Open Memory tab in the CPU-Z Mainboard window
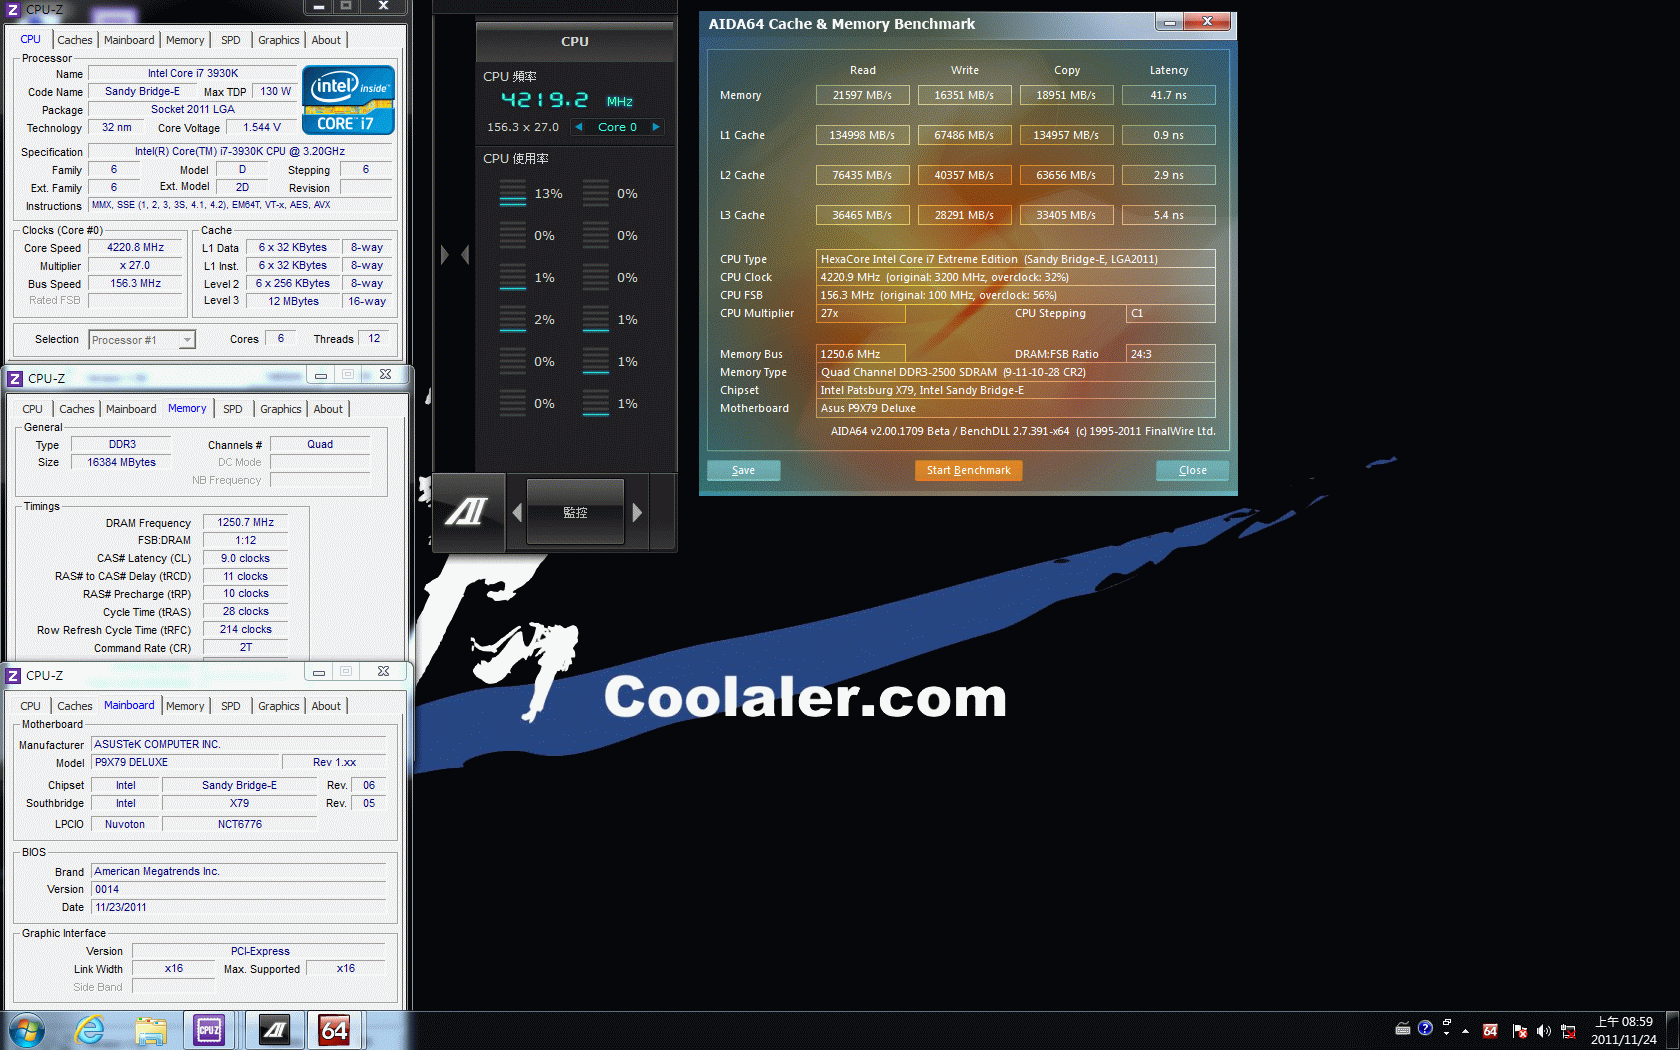This screenshot has height=1050, width=1680. tap(185, 706)
